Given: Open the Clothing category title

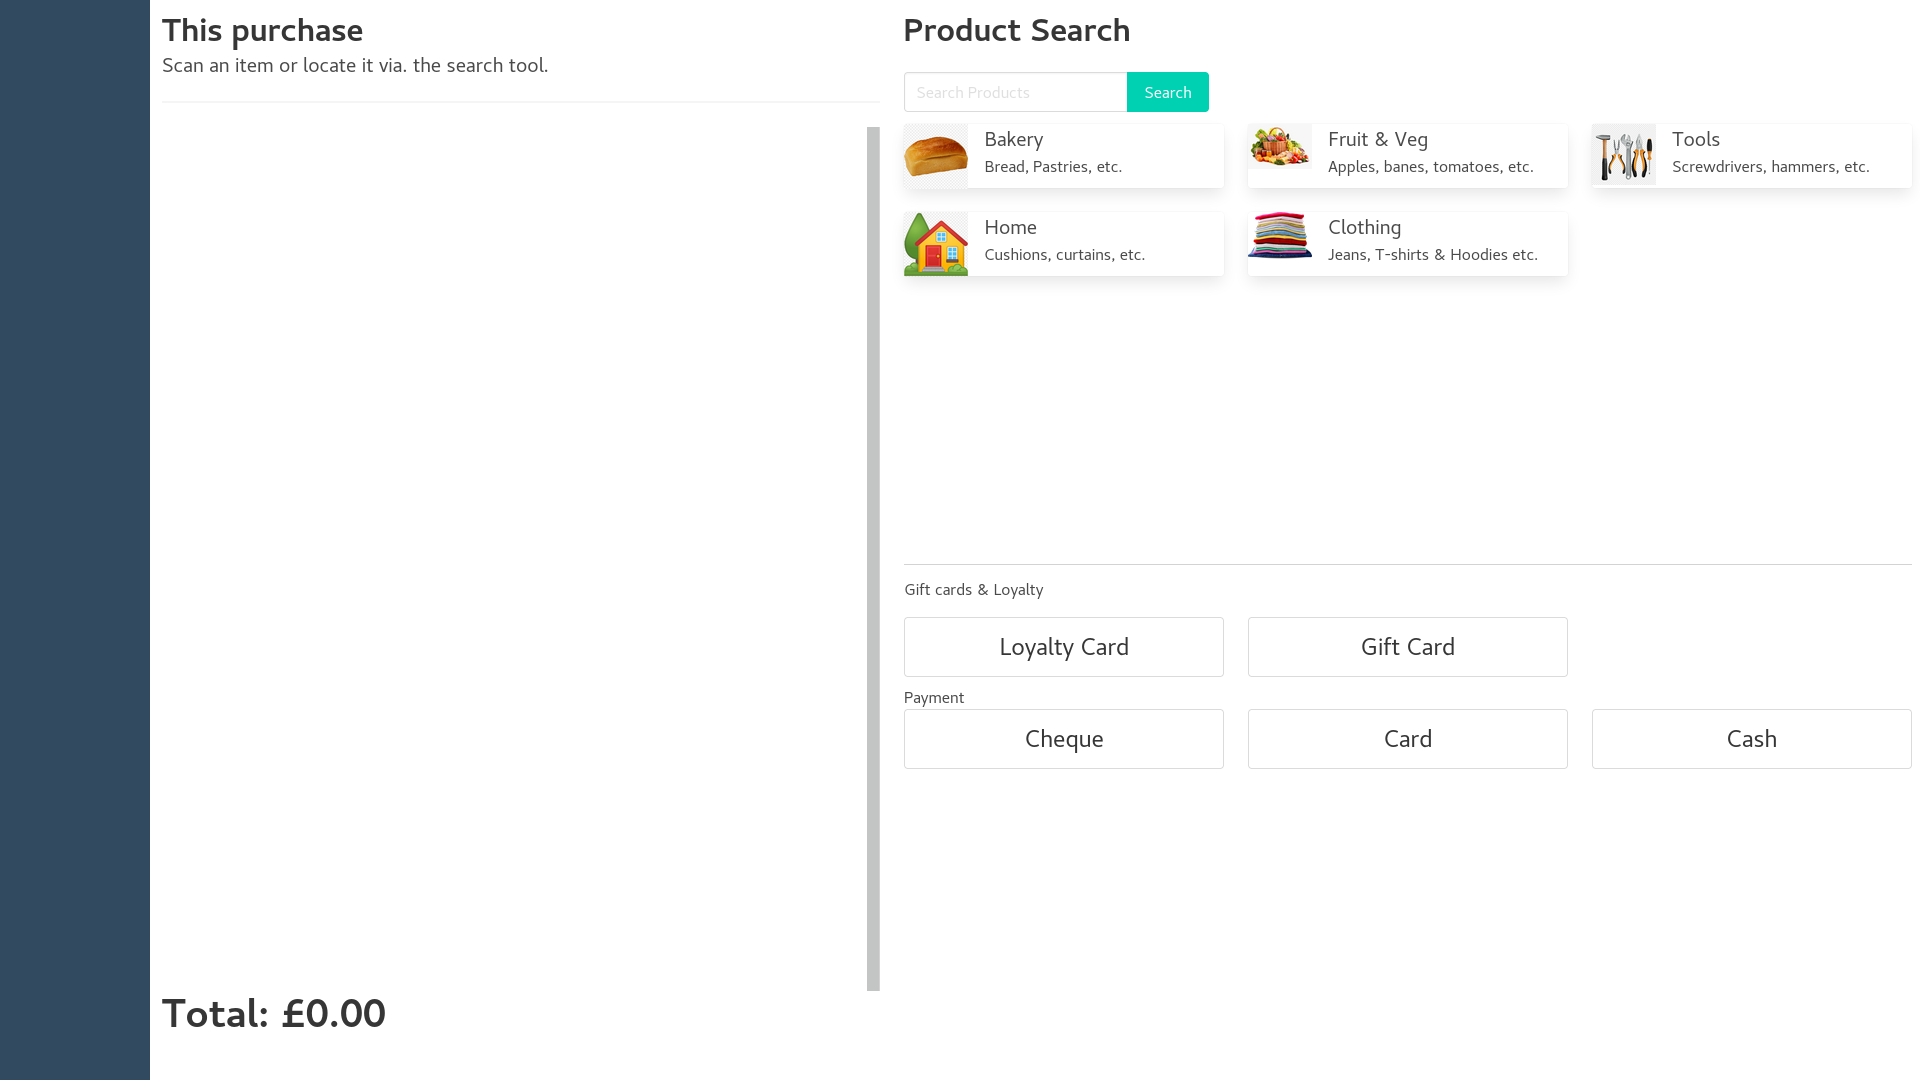Looking at the screenshot, I should pyautogui.click(x=1364, y=228).
